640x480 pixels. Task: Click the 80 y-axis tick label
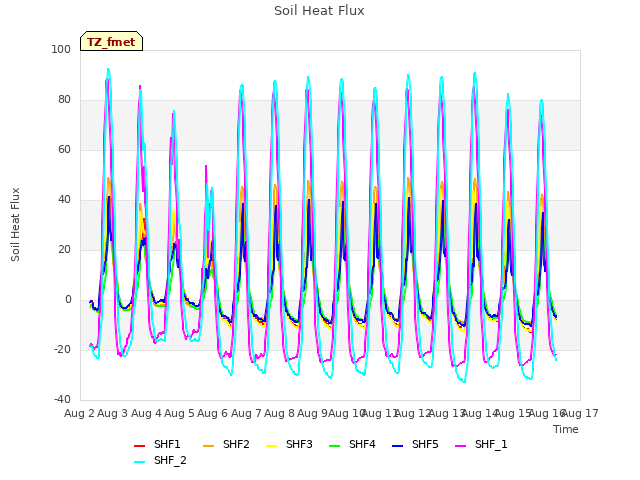pyautogui.click(x=64, y=100)
